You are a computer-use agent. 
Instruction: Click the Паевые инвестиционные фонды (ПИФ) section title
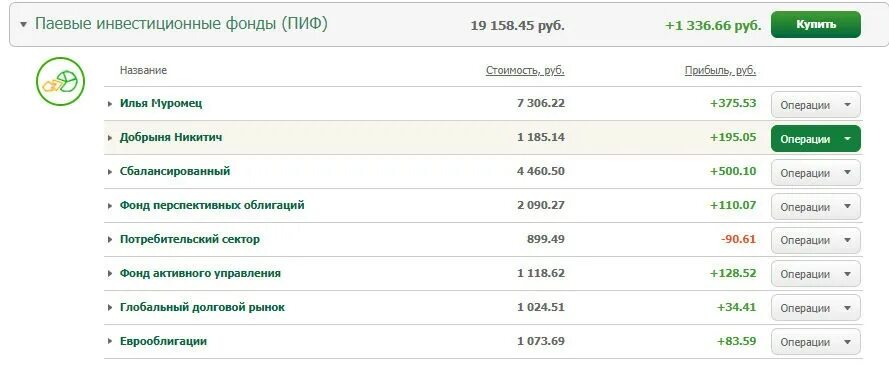[x=181, y=24]
